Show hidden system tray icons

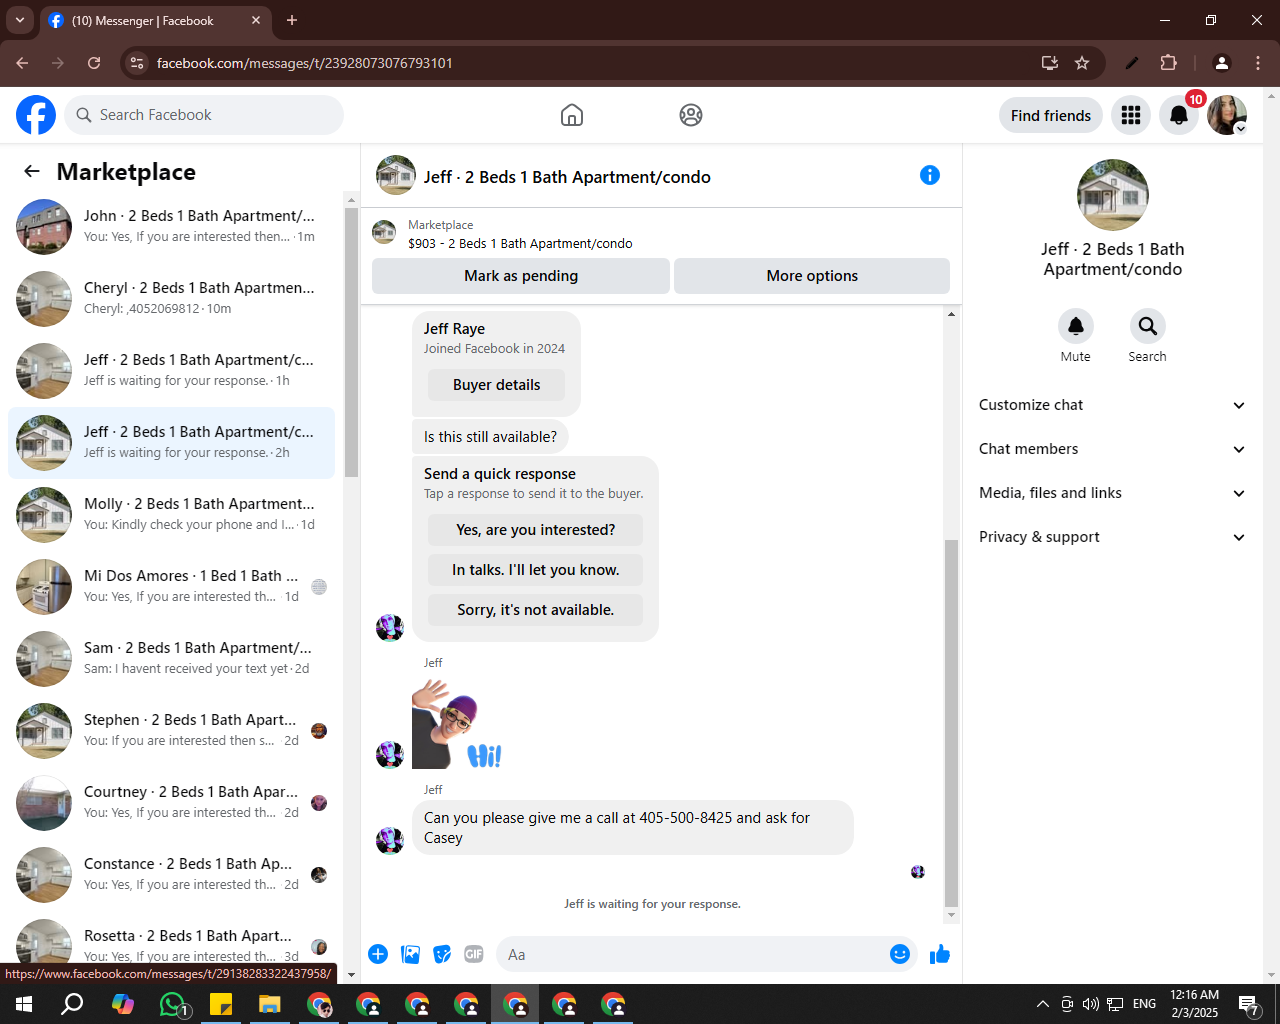click(x=1042, y=1004)
